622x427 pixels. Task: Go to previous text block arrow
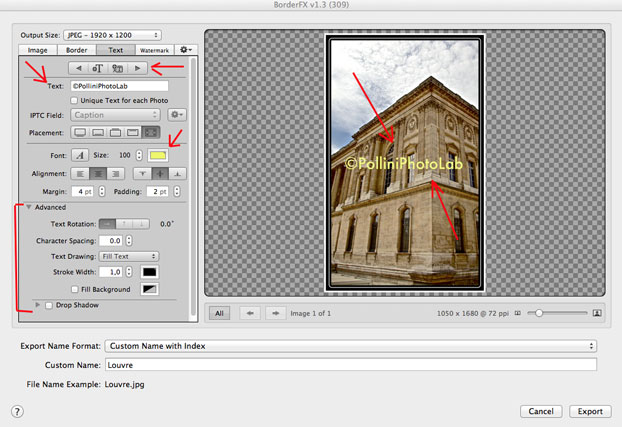[x=79, y=68]
